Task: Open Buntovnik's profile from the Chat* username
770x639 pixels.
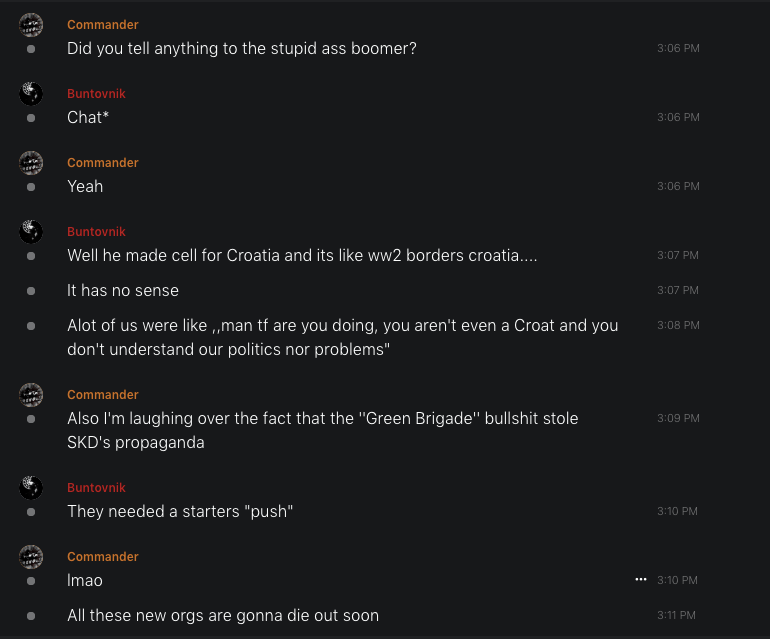Action: pyautogui.click(x=96, y=94)
